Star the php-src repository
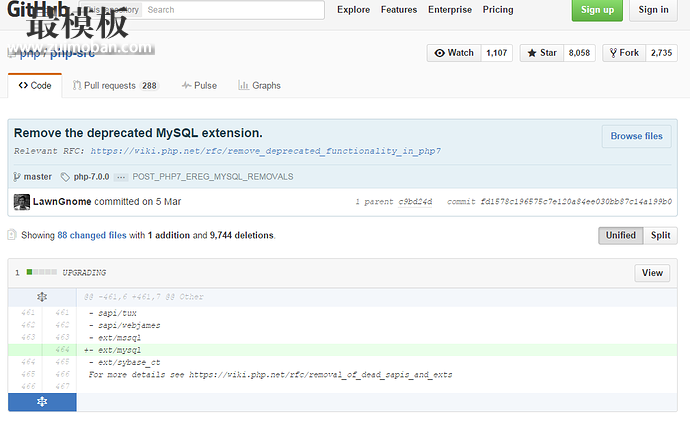This screenshot has width=690, height=421. 542,53
